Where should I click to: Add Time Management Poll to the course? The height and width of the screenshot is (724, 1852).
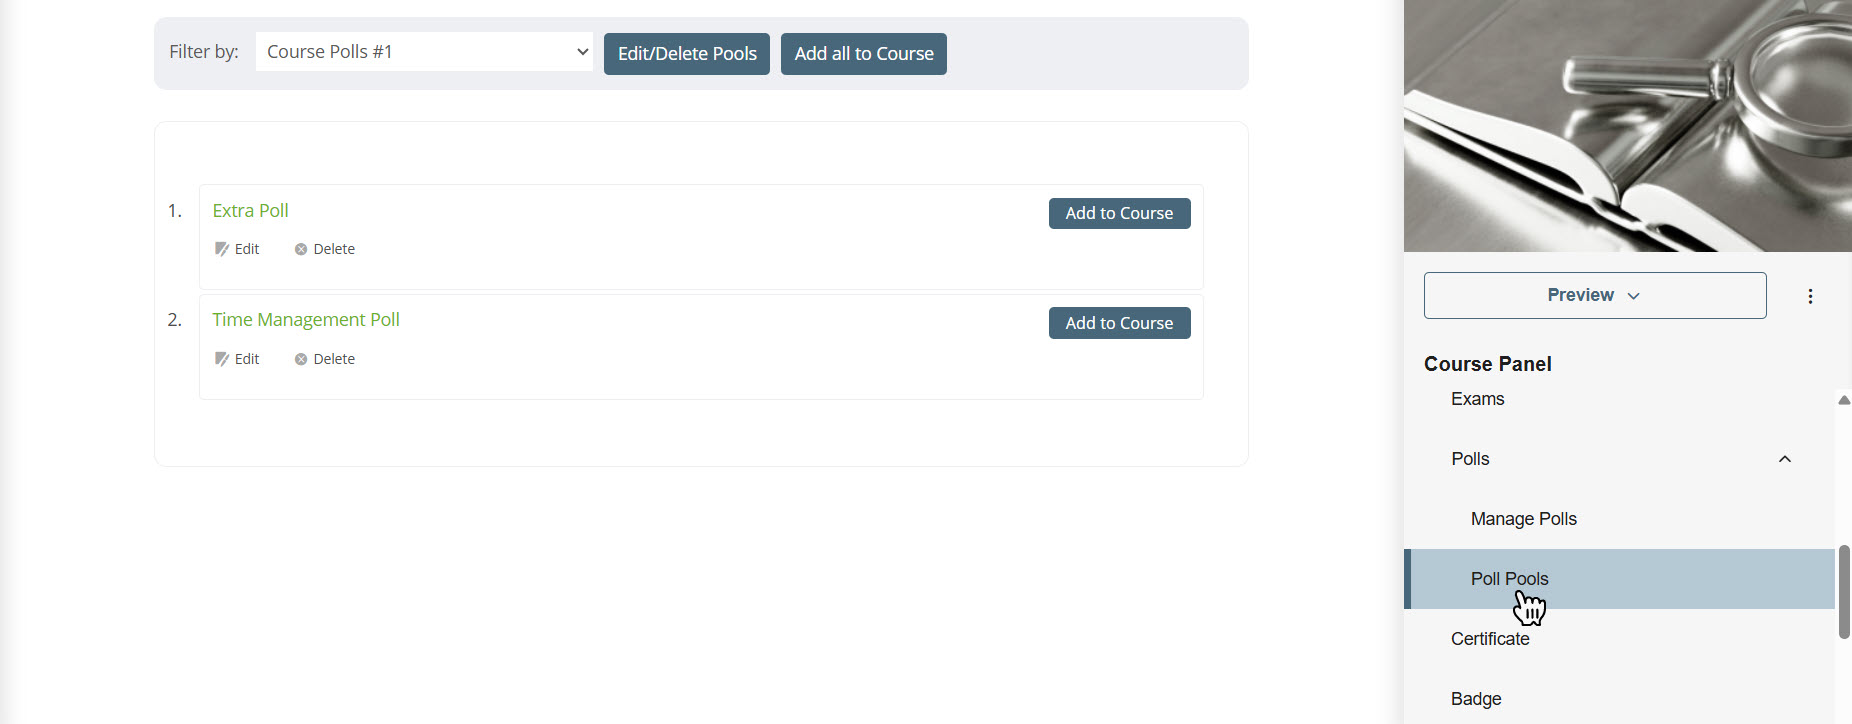click(1119, 323)
